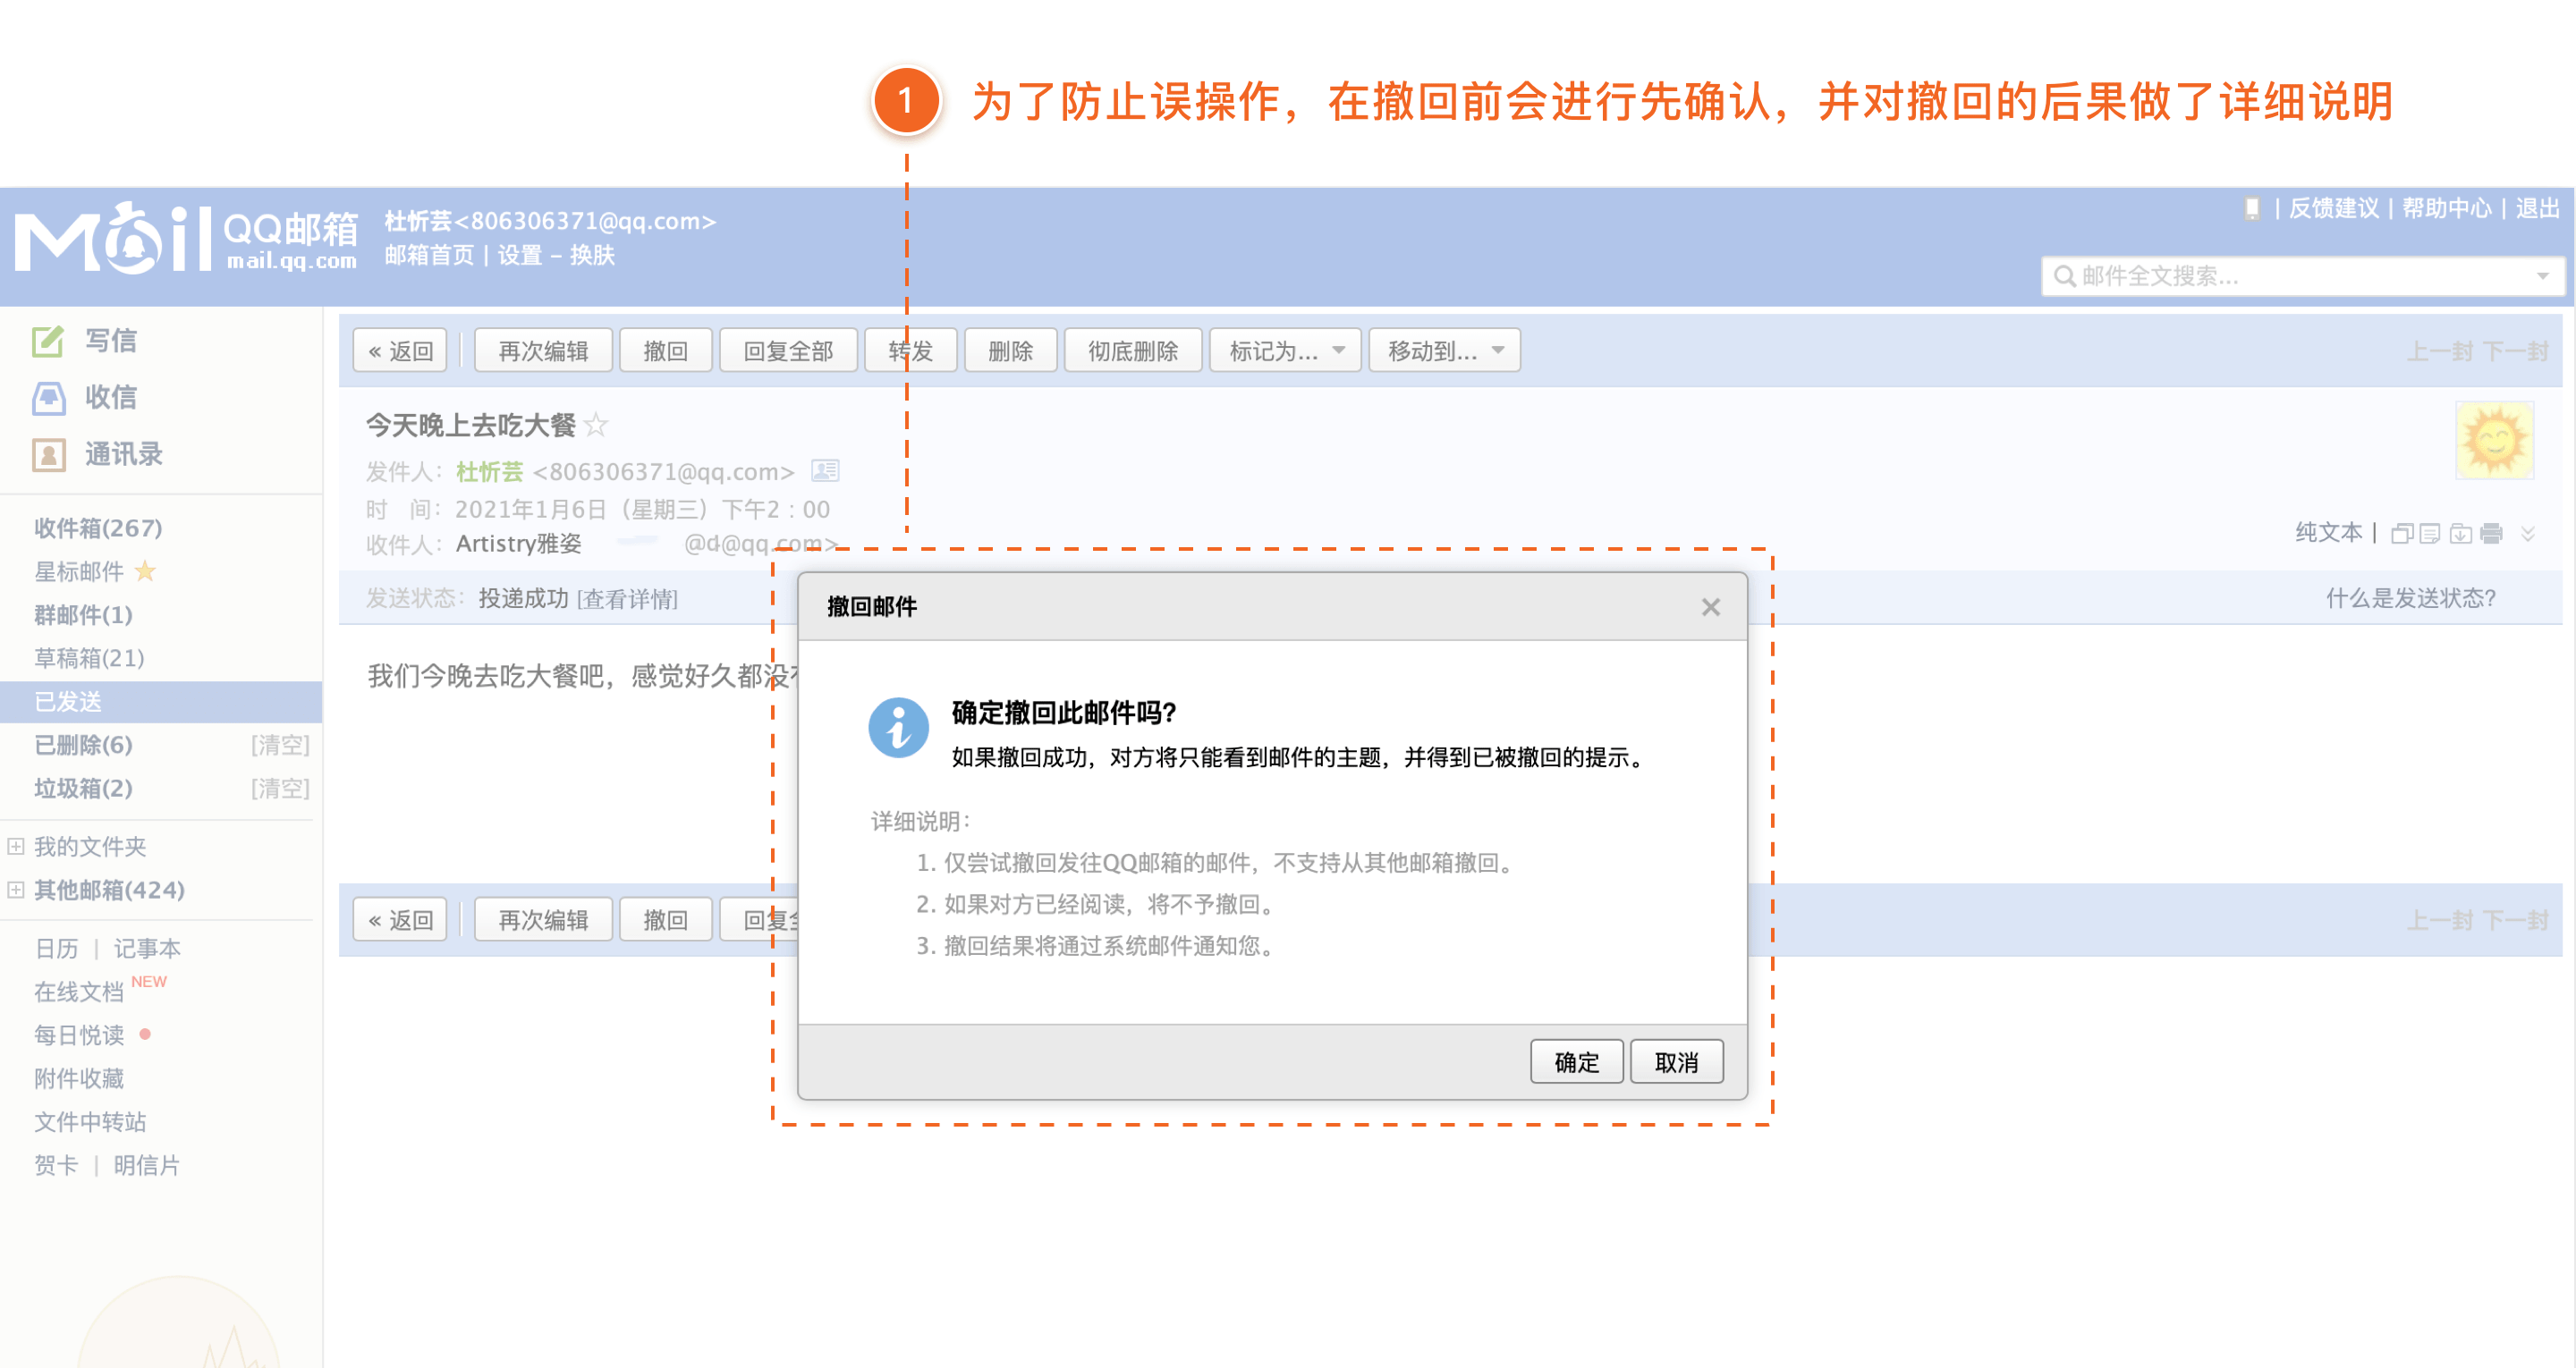Open the 星标邮件 folder
2576x1368 pixels.
point(80,571)
